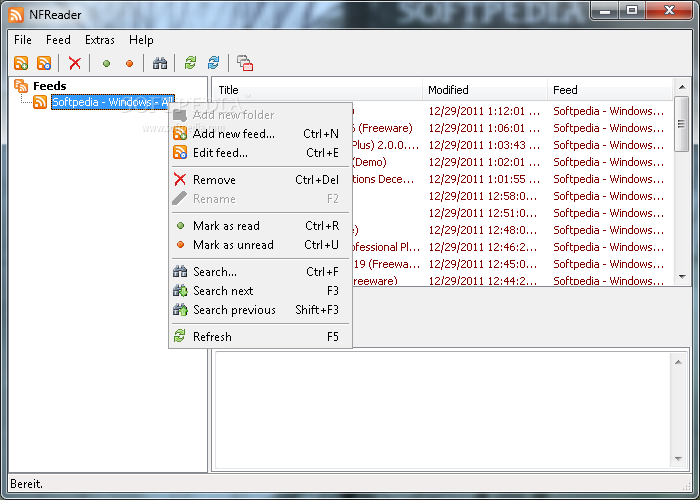This screenshot has width=700, height=500.
Task: Click the 'ofessional Pl...' title cell
Action: [386, 246]
